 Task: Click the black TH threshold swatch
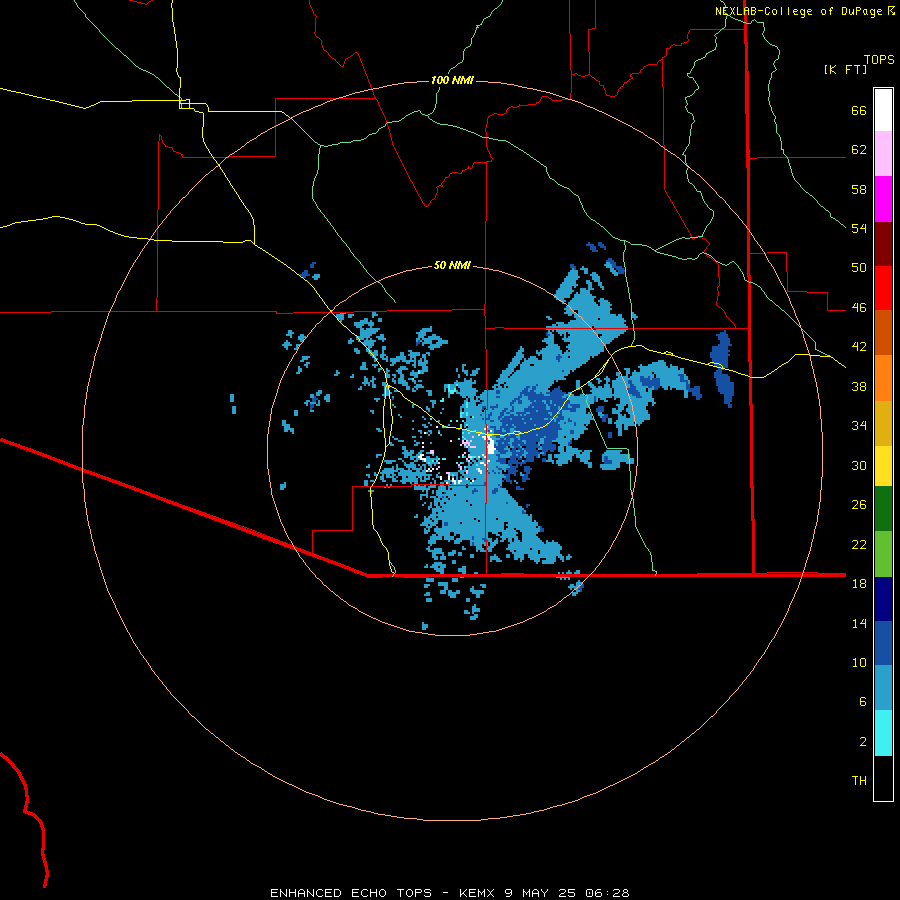(x=883, y=778)
